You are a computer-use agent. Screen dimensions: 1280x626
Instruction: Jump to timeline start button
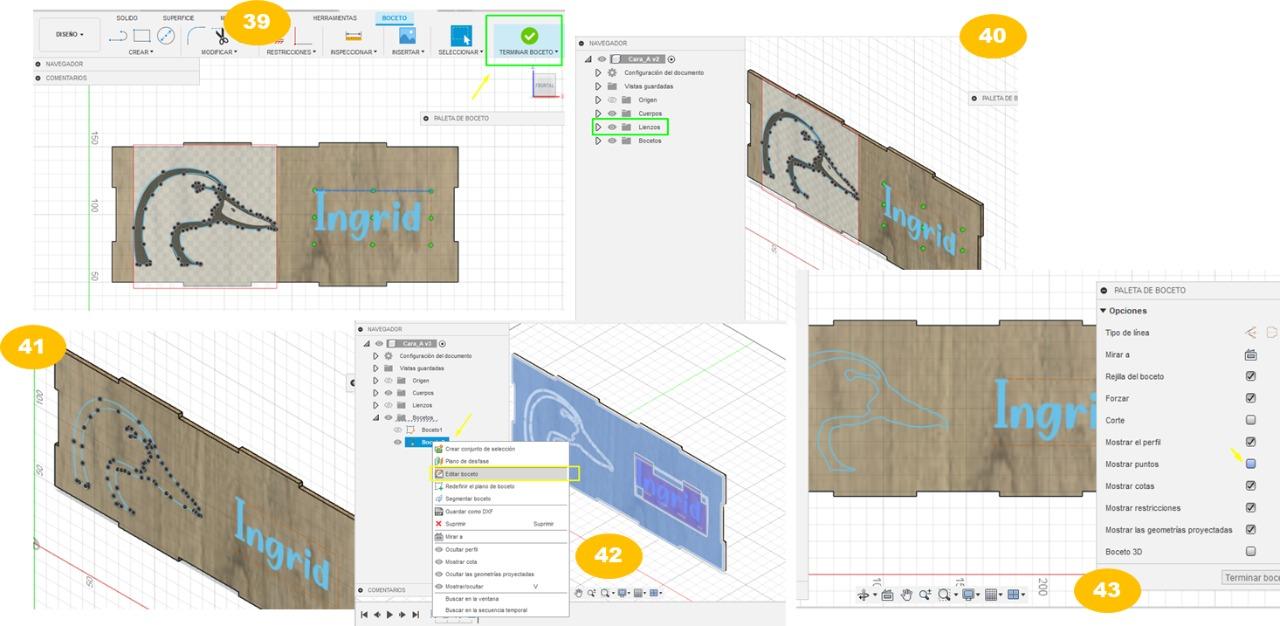(365, 615)
